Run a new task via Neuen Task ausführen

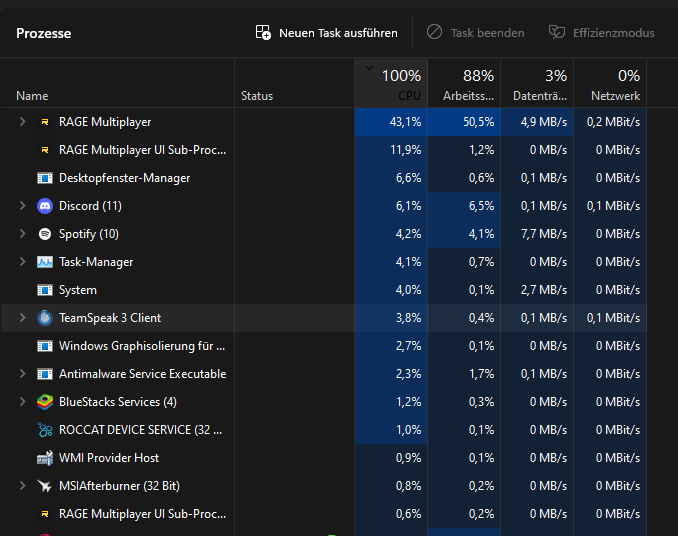[x=326, y=33]
